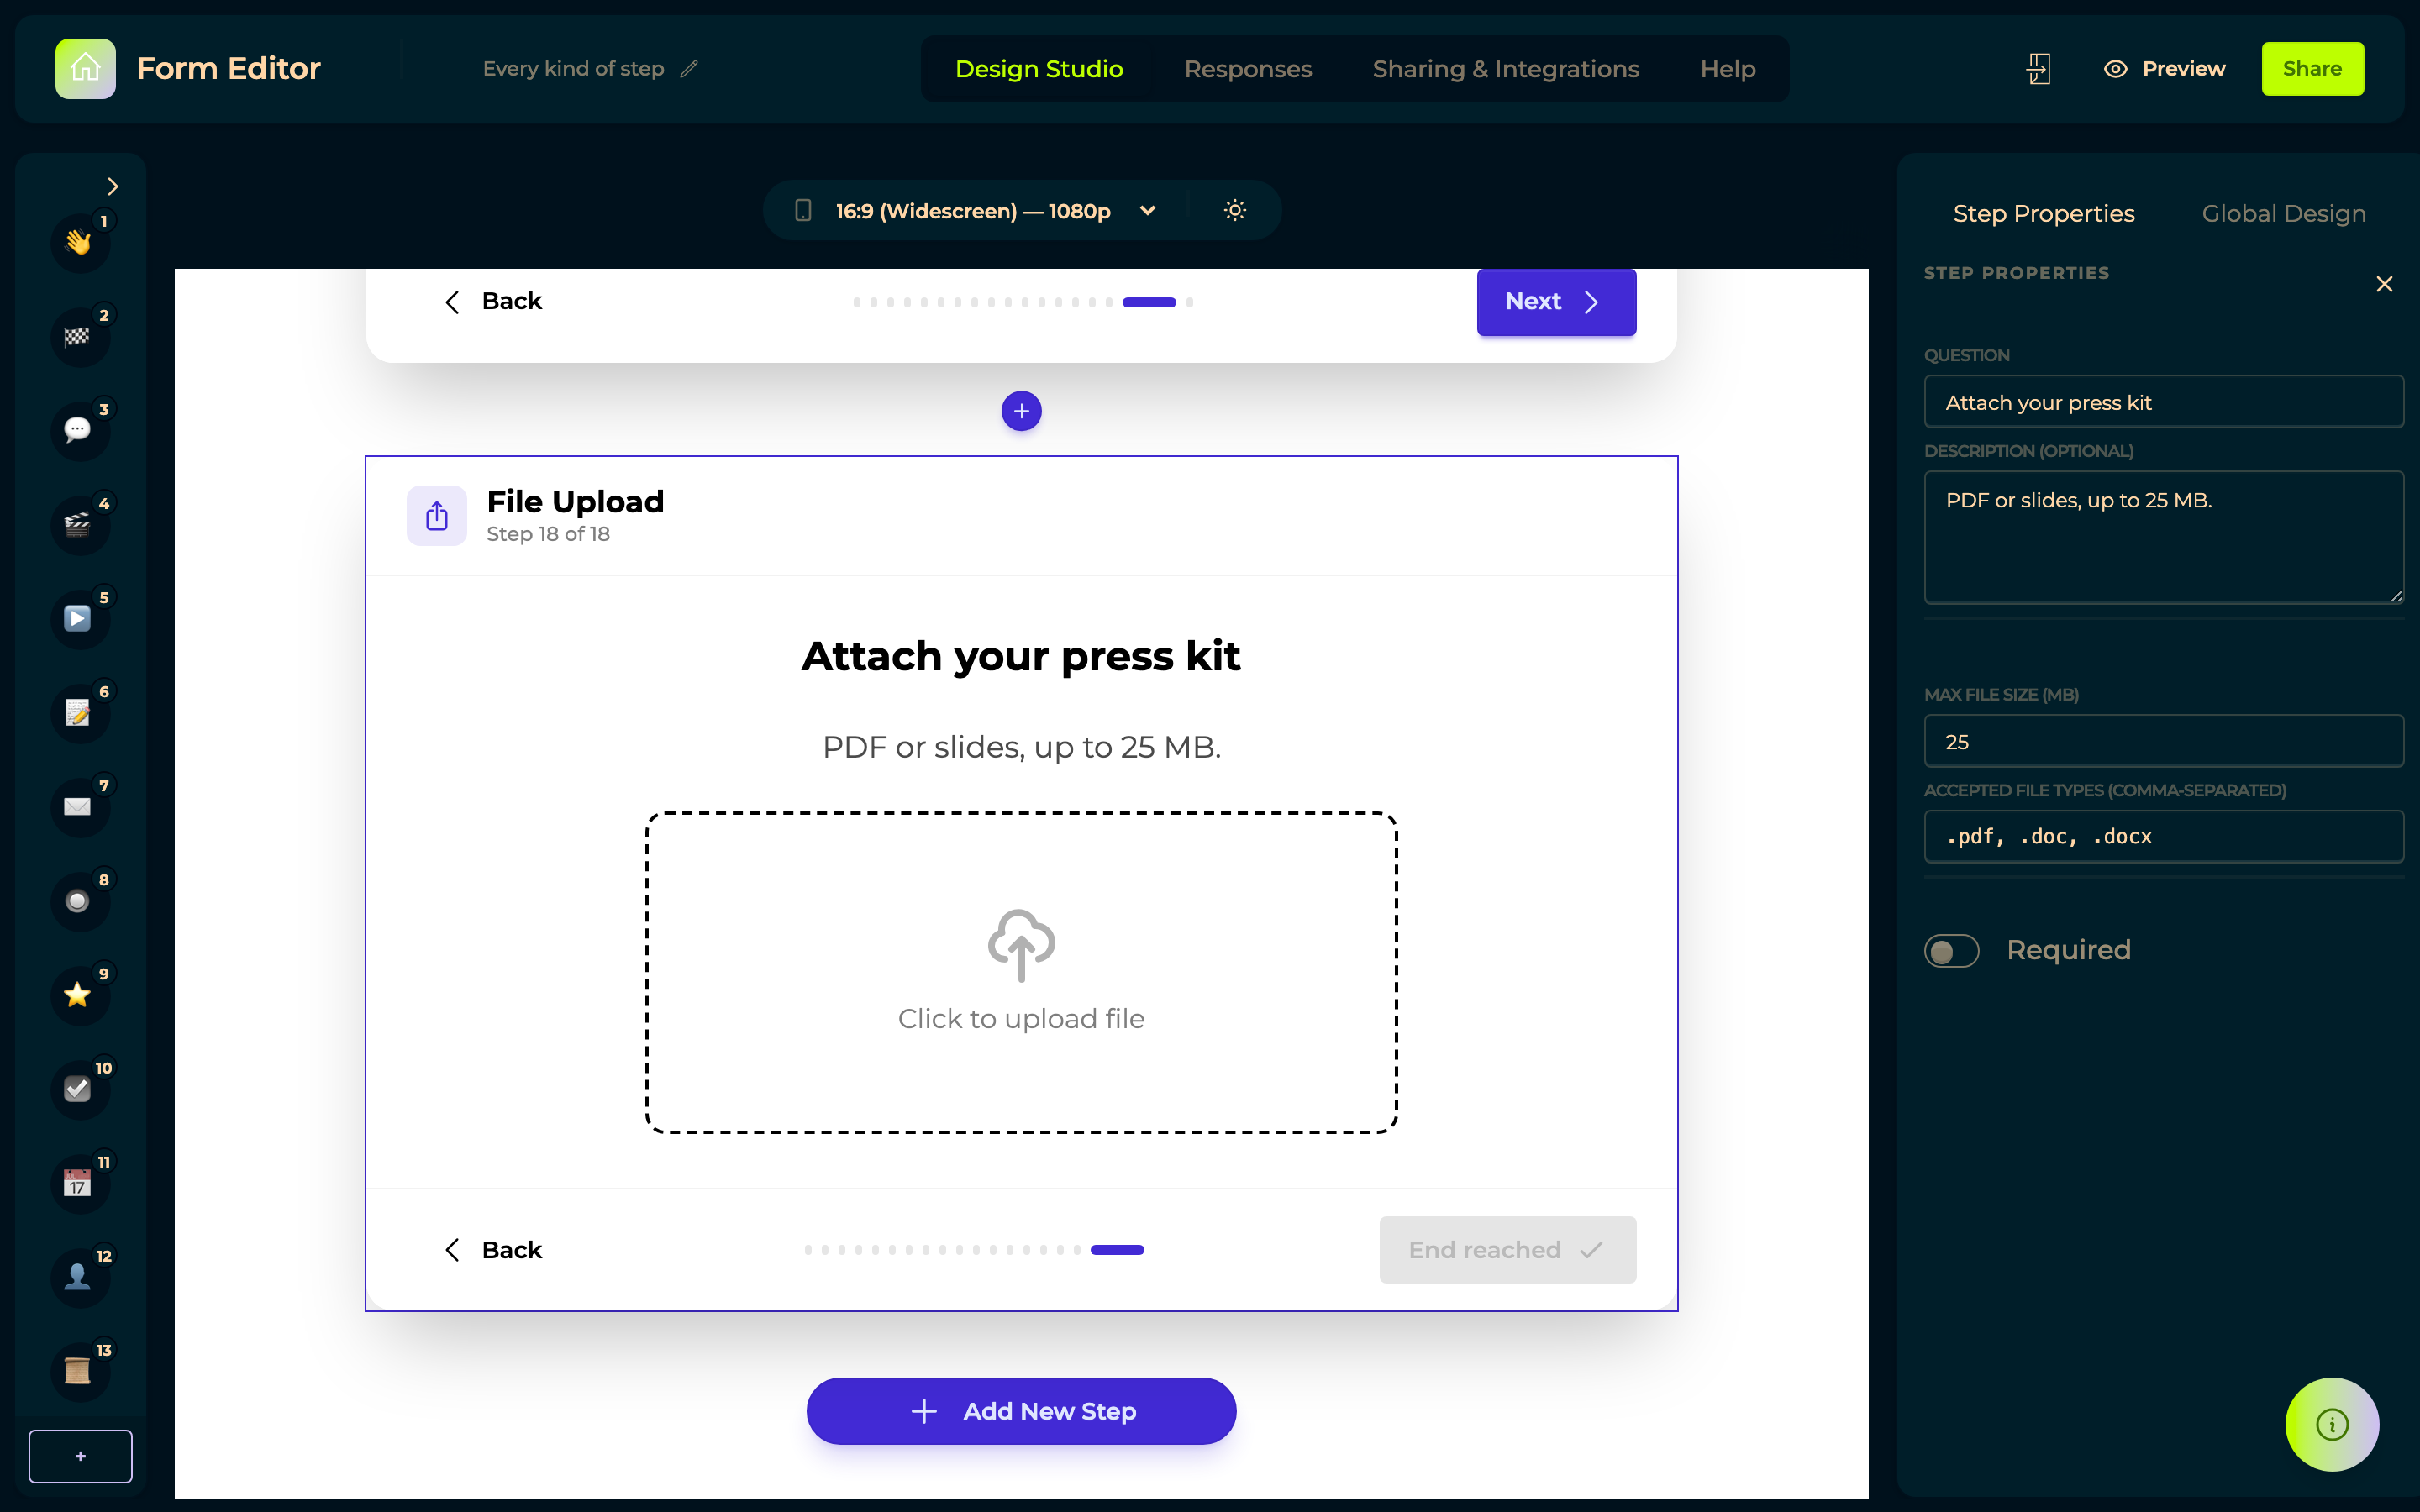The image size is (2420, 1512).
Task: Select step 6 memo pencil icon
Action: [x=78, y=712]
